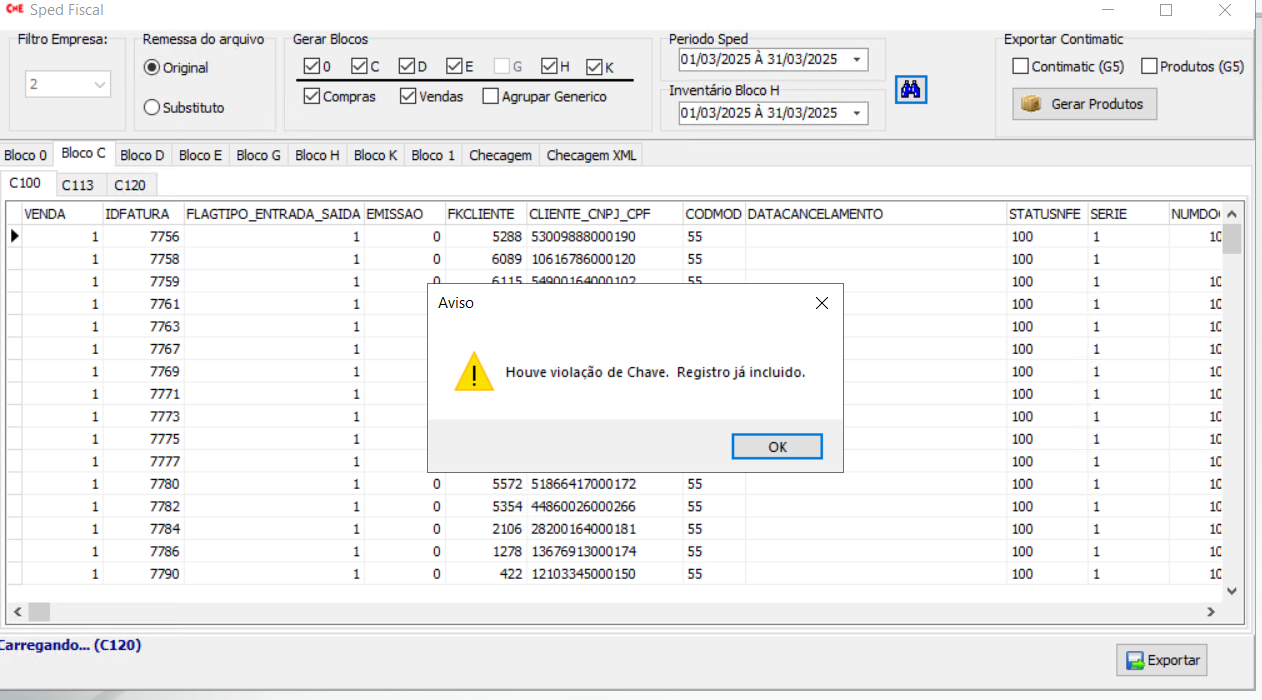The image size is (1262, 700).
Task: Click the Sped Fiscal app icon in title bar
Action: [x=15, y=10]
